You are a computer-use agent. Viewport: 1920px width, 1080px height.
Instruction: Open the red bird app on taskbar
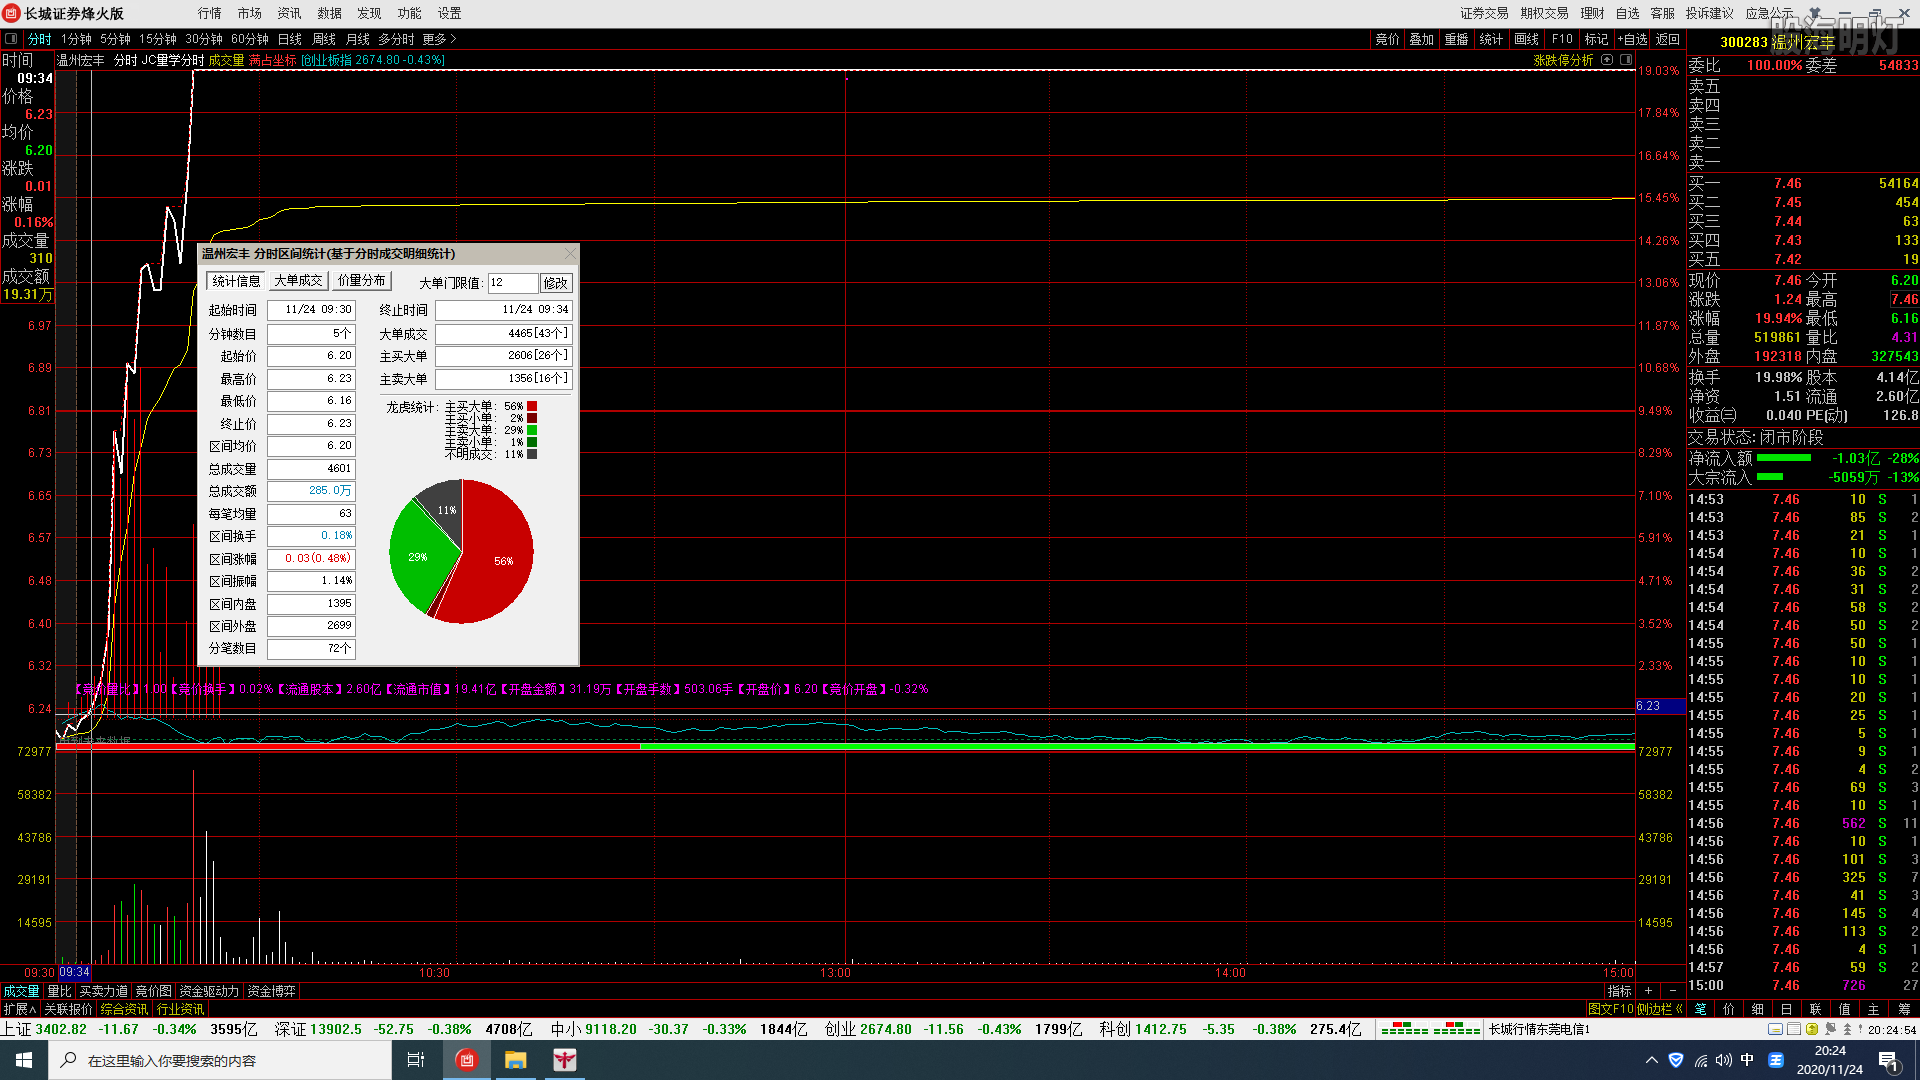(565, 1060)
